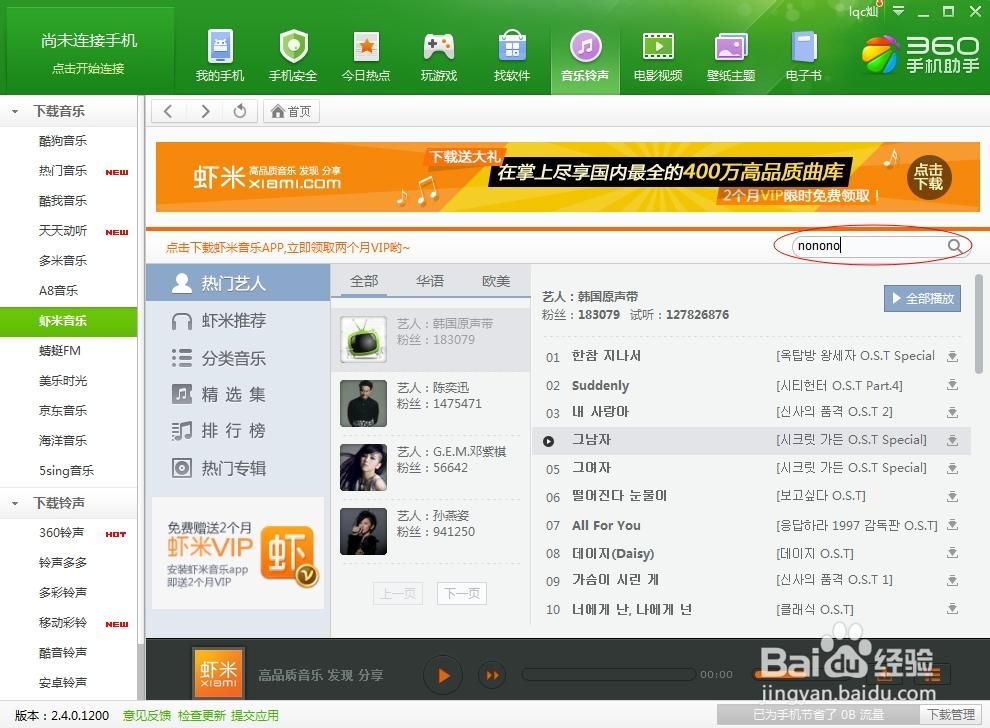Go back with the left arrow
The image size is (990, 728).
[168, 111]
